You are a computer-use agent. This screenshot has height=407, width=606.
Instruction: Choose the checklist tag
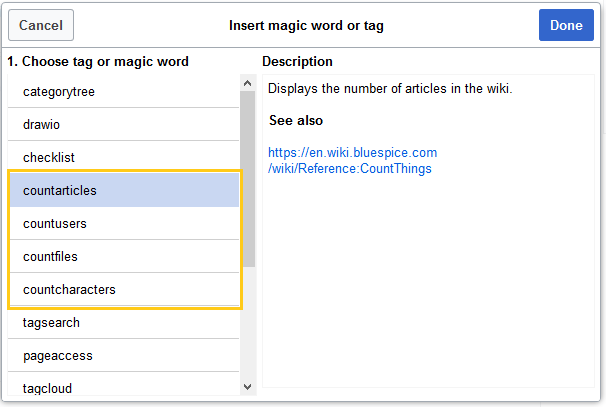coord(123,157)
